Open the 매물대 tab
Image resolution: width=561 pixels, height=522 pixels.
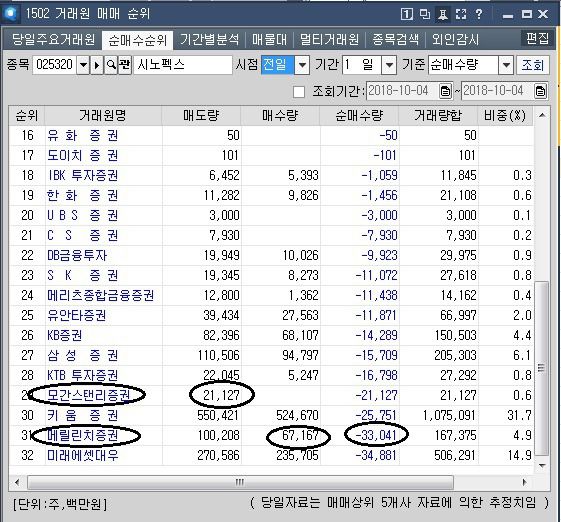point(269,39)
